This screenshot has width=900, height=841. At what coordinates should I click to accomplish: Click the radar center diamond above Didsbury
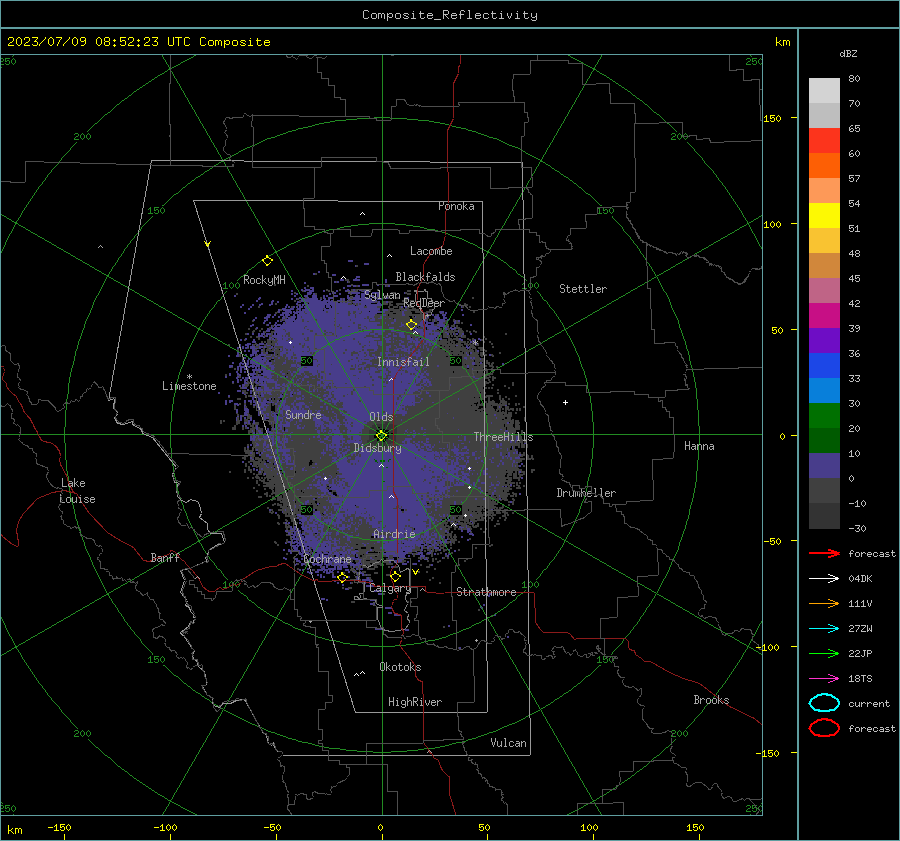tap(381, 435)
